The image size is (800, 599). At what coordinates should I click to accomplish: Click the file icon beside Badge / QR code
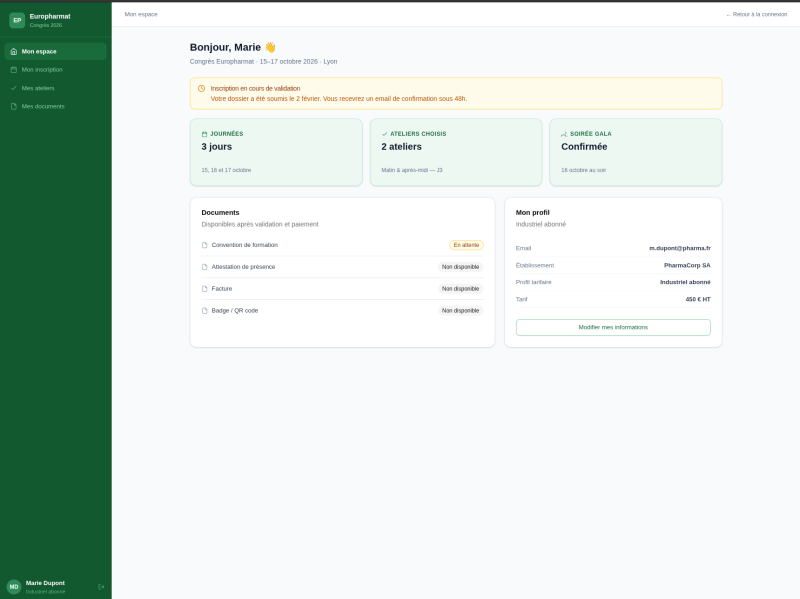205,311
